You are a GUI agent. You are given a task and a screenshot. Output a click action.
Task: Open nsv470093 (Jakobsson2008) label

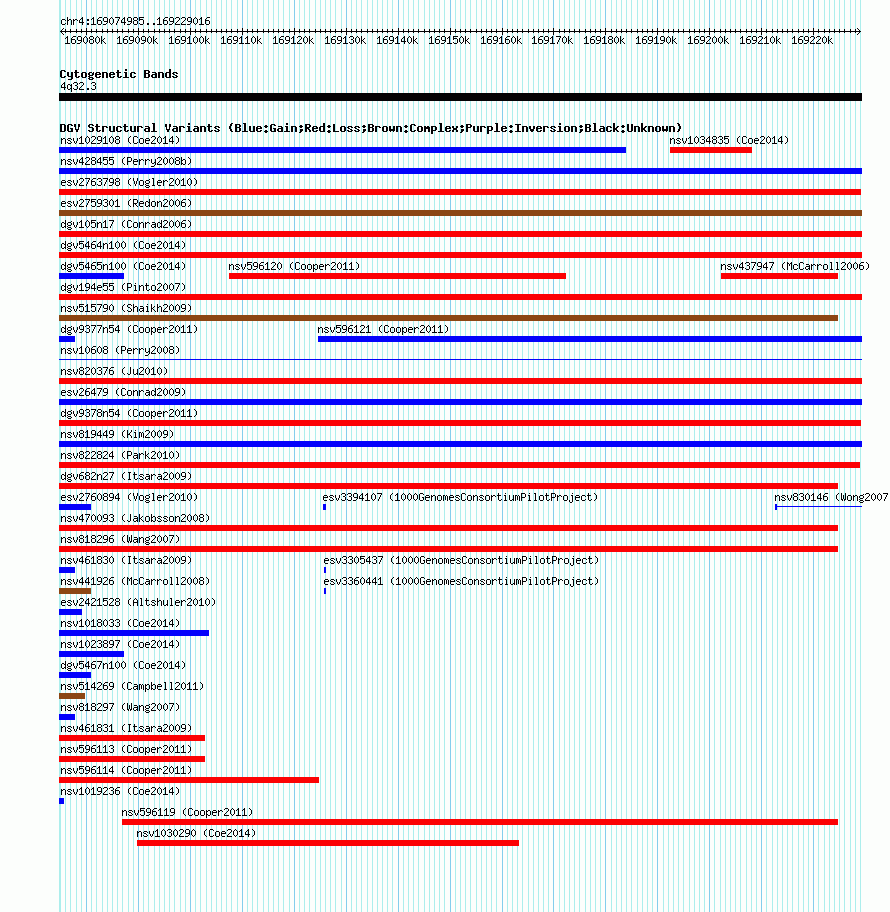tap(135, 518)
